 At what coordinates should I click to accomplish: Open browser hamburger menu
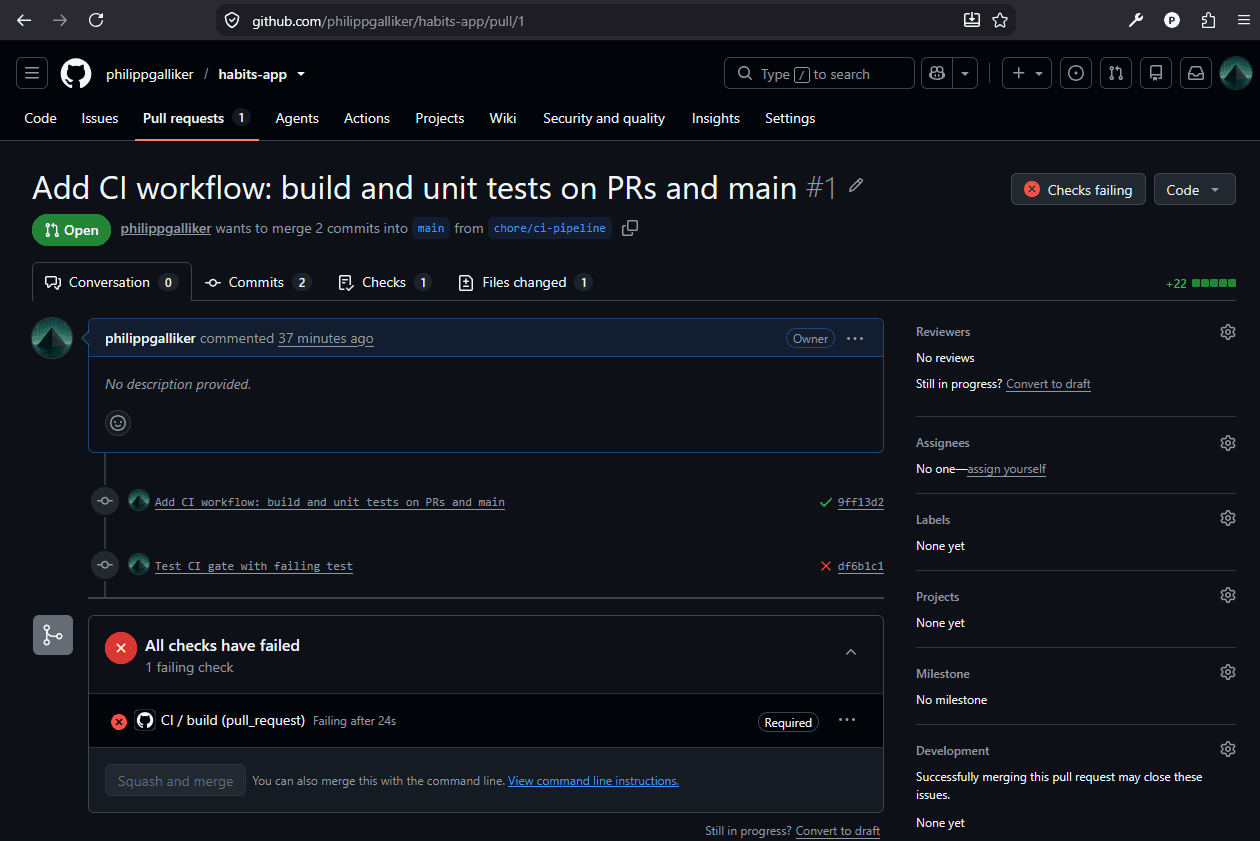click(x=1243, y=20)
